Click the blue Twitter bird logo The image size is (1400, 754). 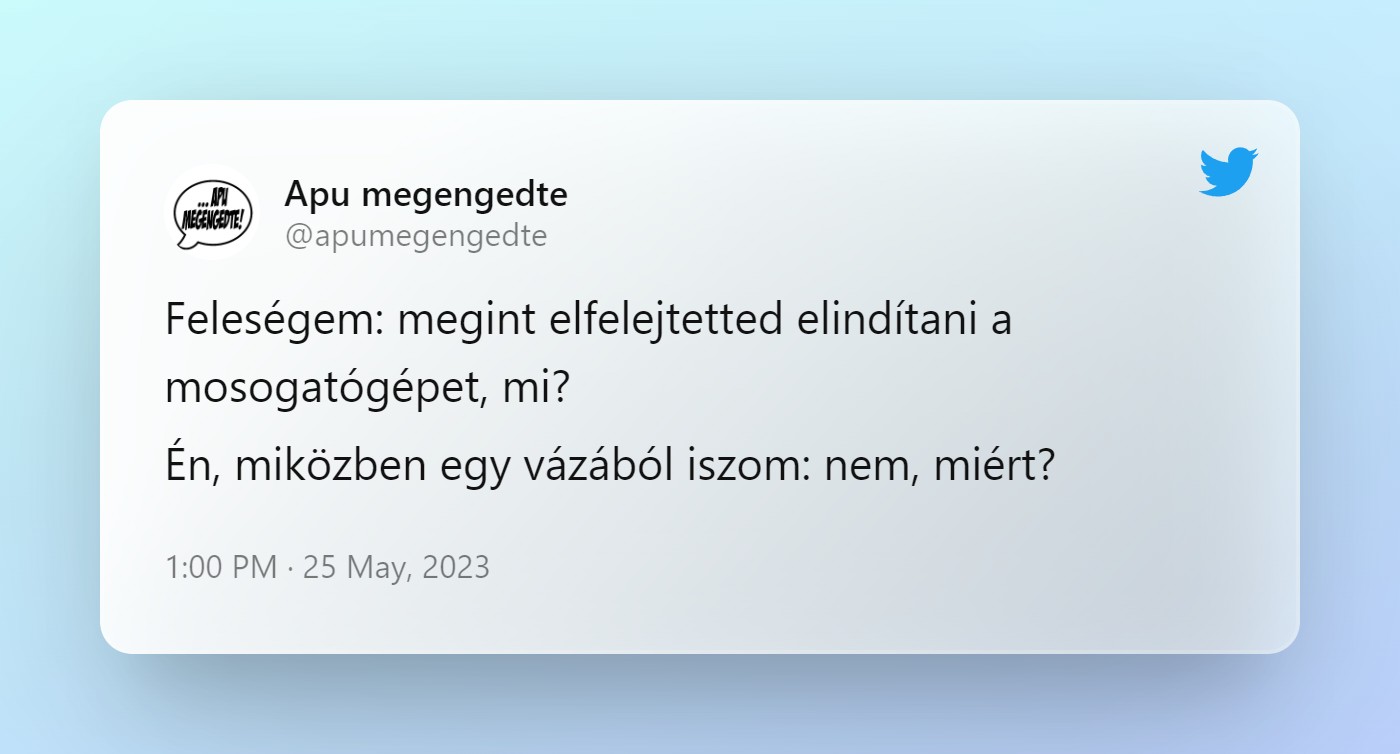click(x=1228, y=172)
